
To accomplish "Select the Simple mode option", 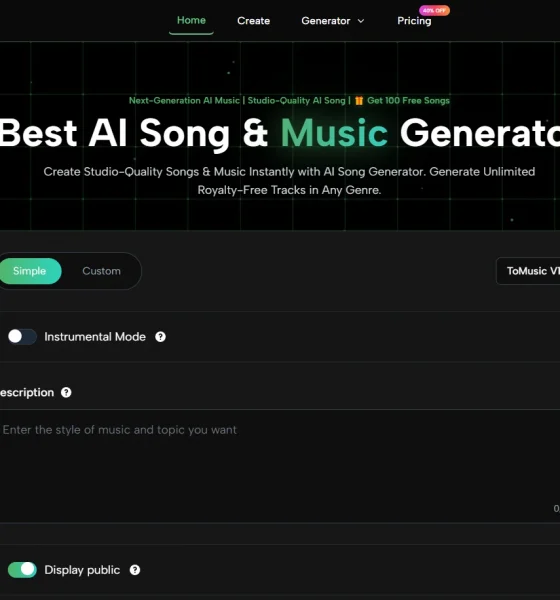I will click(29, 271).
